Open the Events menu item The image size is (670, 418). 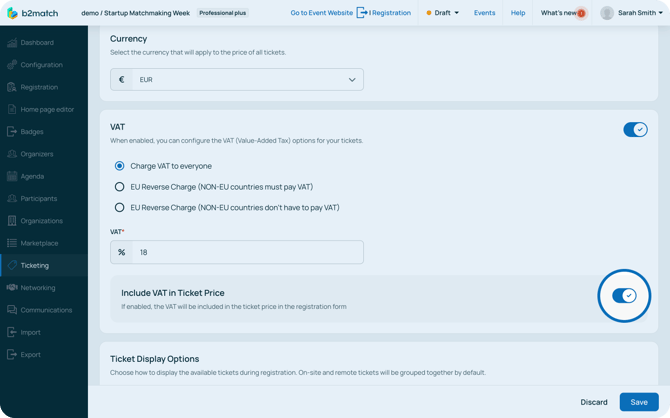click(484, 13)
